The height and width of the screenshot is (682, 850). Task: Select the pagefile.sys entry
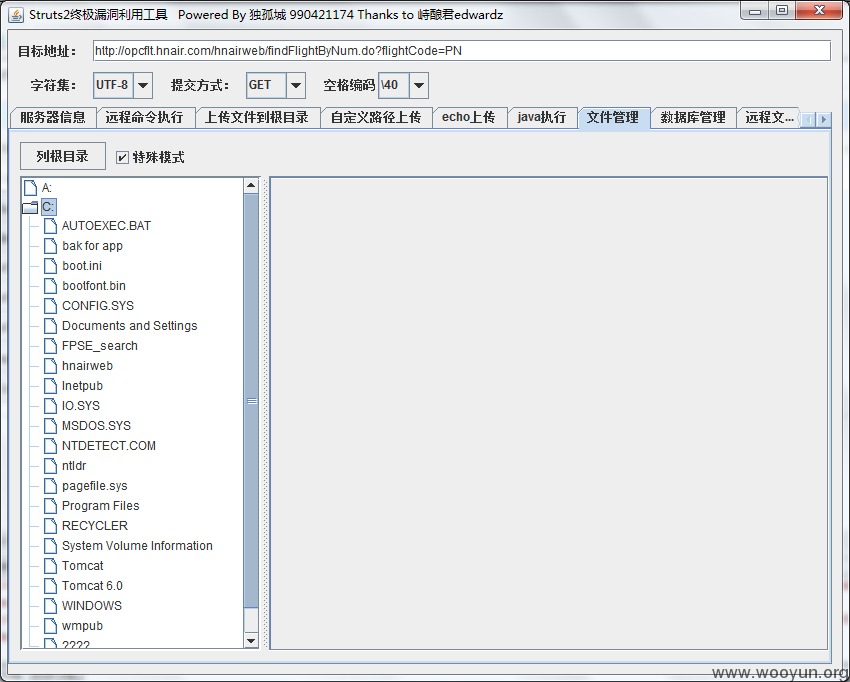click(94, 486)
